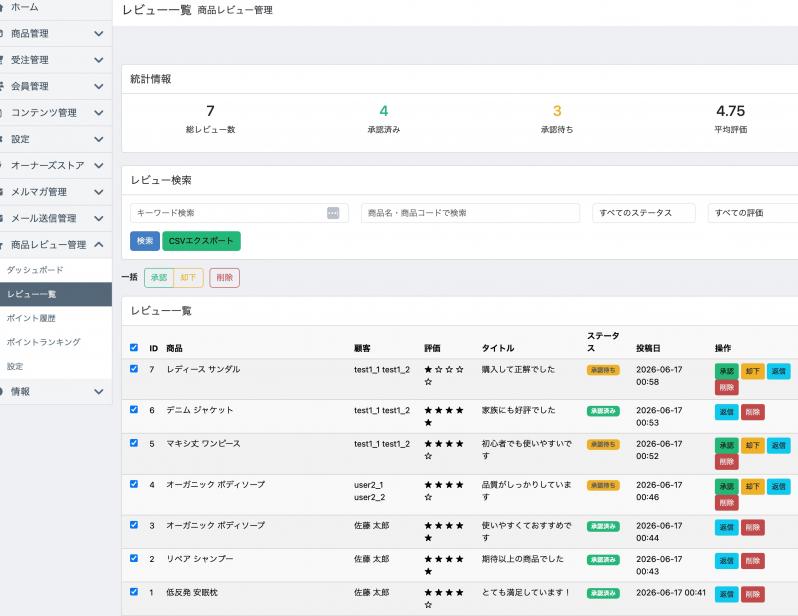
Task: Delete review 4 with red 削除 button
Action: click(x=727, y=502)
